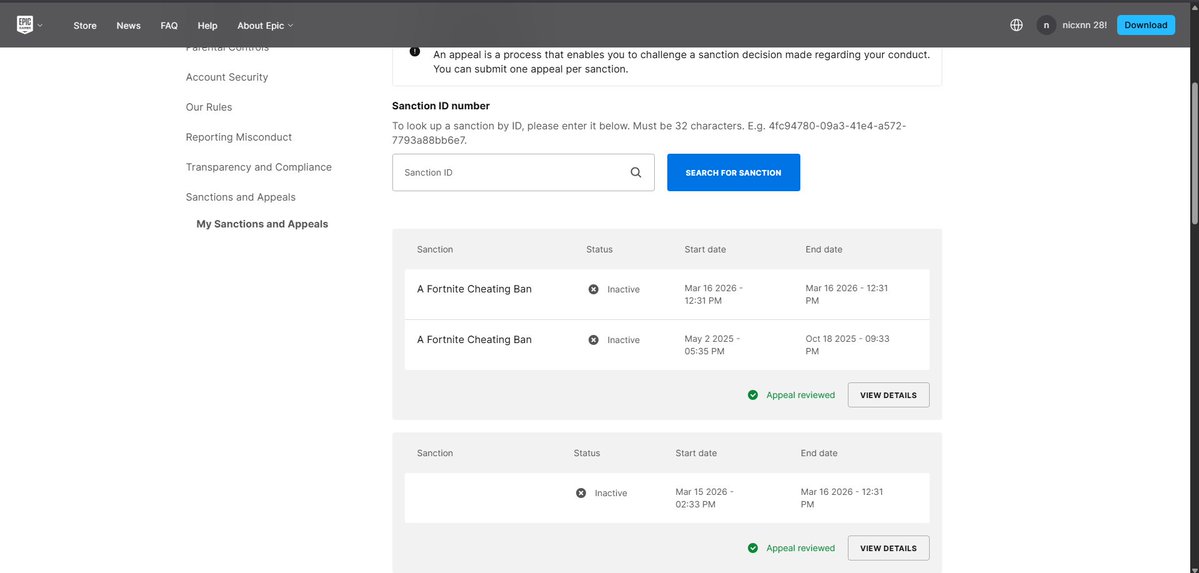1199x573 pixels.
Task: Click Inactive icon for Mar 16 2026 - 12:31 PM start sanction
Action: tap(593, 289)
